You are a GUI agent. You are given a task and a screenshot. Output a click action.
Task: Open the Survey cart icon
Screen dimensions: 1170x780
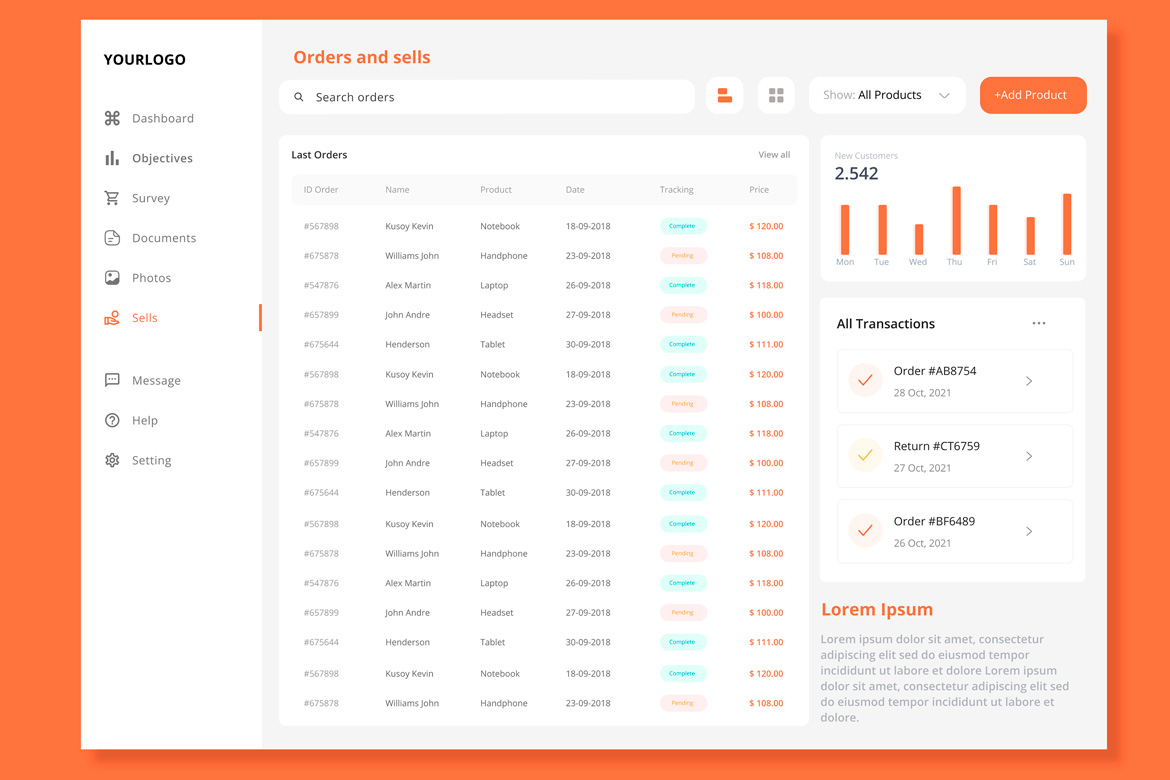click(113, 198)
